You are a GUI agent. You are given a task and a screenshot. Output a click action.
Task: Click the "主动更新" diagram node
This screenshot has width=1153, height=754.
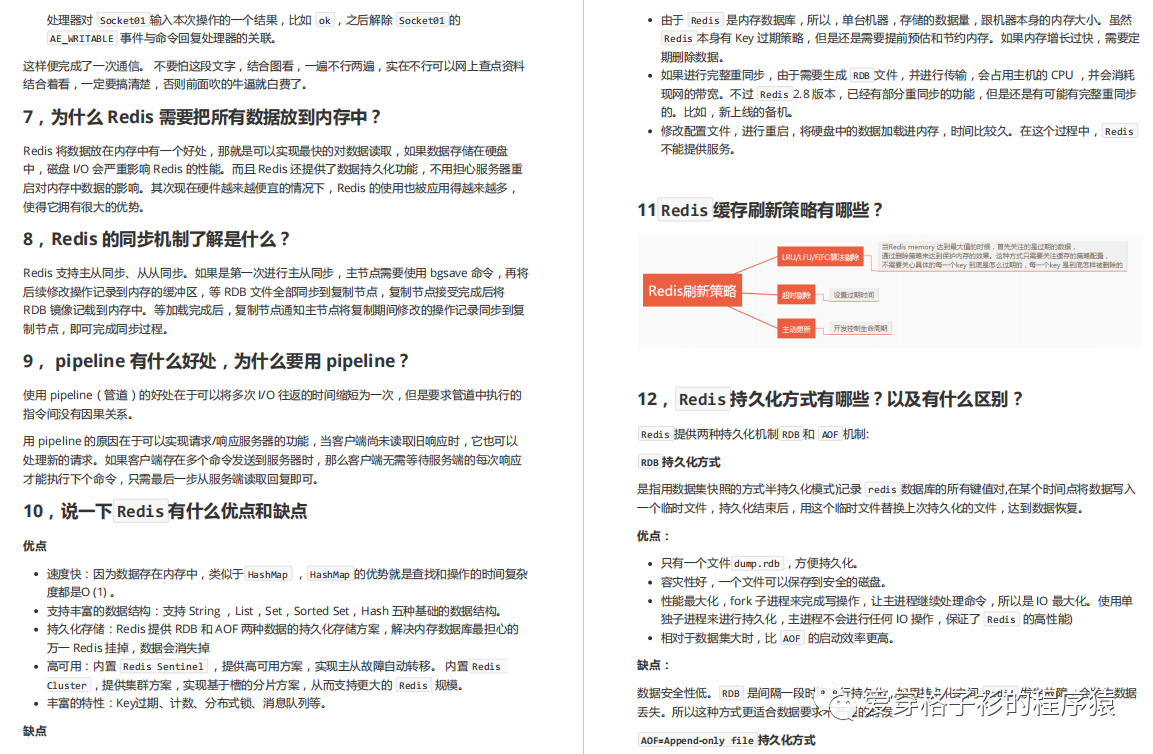[796, 329]
